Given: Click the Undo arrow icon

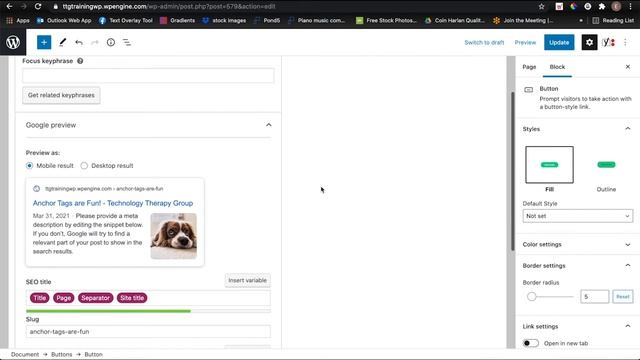Looking at the screenshot, I should pos(79,42).
